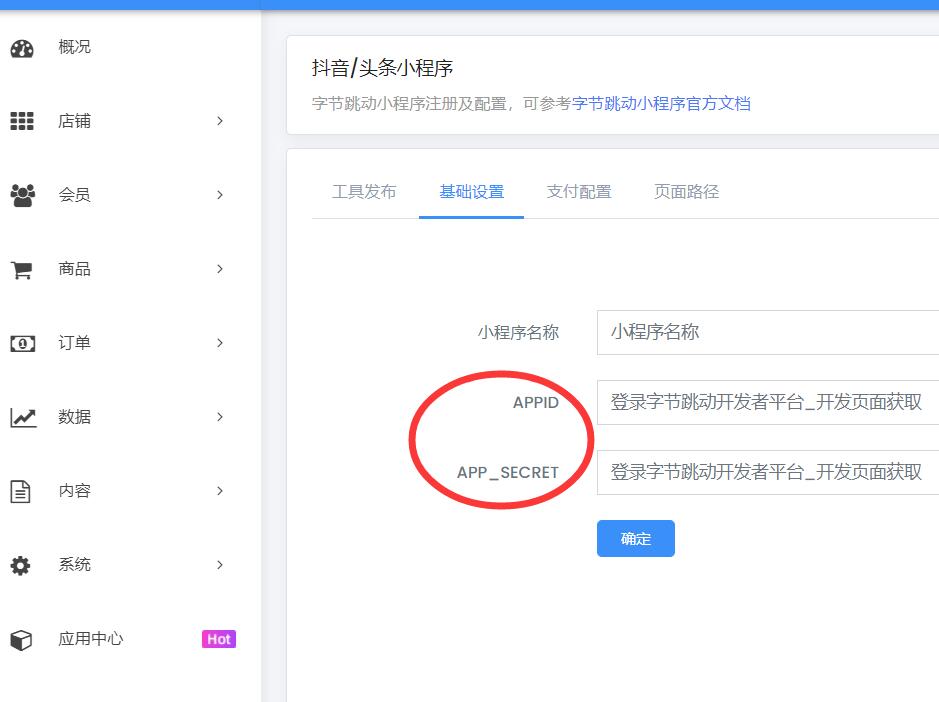Click the 系统 sidebar label

[x=74, y=565]
